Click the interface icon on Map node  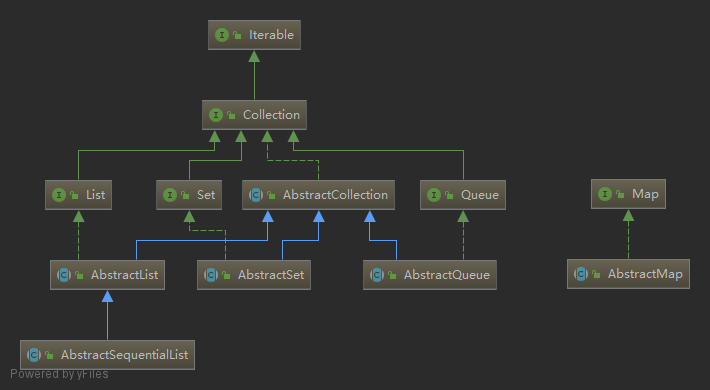click(605, 194)
